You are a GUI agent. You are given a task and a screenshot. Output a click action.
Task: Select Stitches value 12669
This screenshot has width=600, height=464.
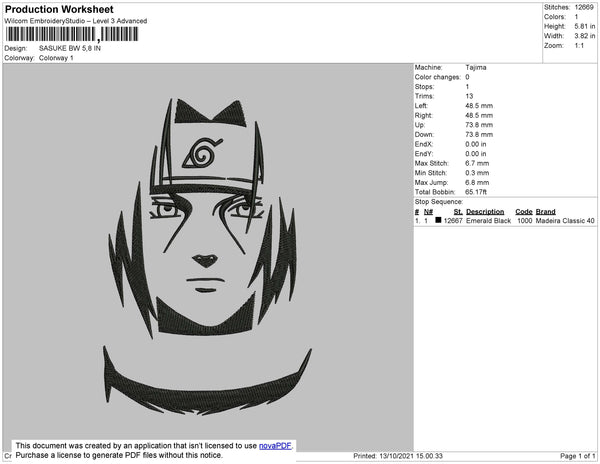584,7
